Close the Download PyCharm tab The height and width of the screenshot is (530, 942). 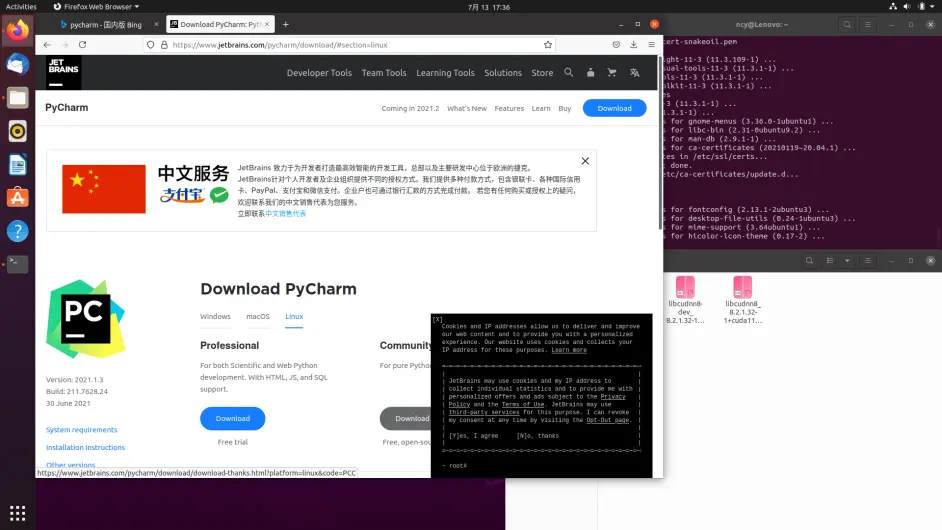click(267, 24)
